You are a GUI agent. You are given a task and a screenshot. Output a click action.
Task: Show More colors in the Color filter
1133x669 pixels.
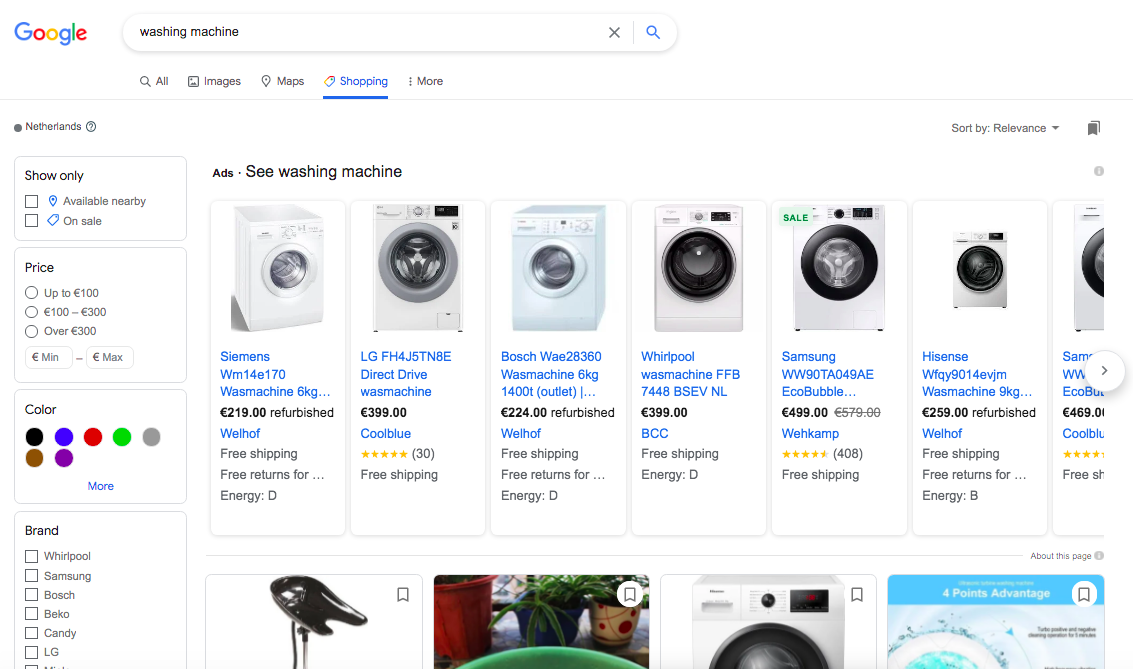pyautogui.click(x=100, y=486)
